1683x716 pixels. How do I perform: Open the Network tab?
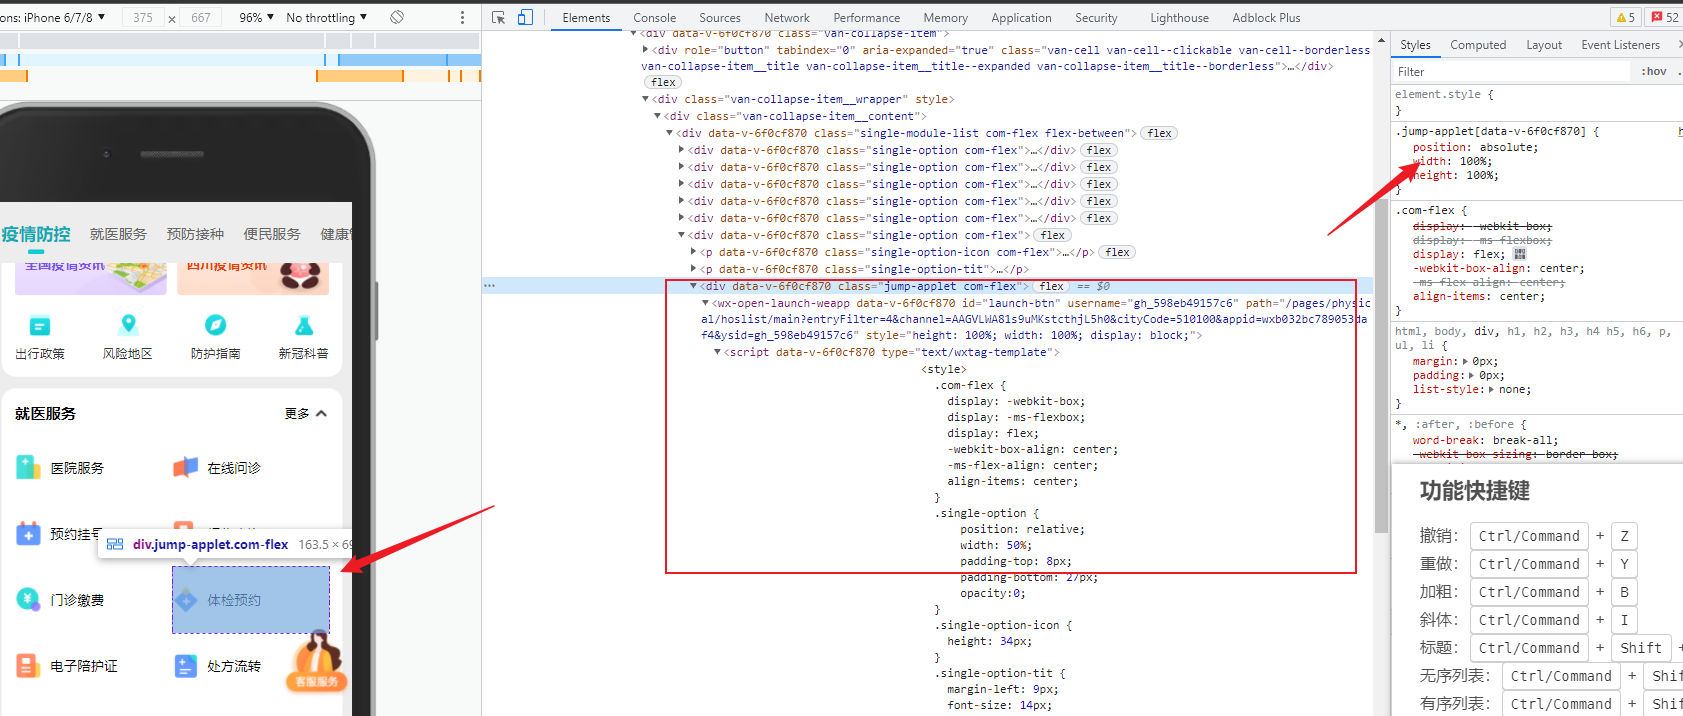(x=787, y=17)
